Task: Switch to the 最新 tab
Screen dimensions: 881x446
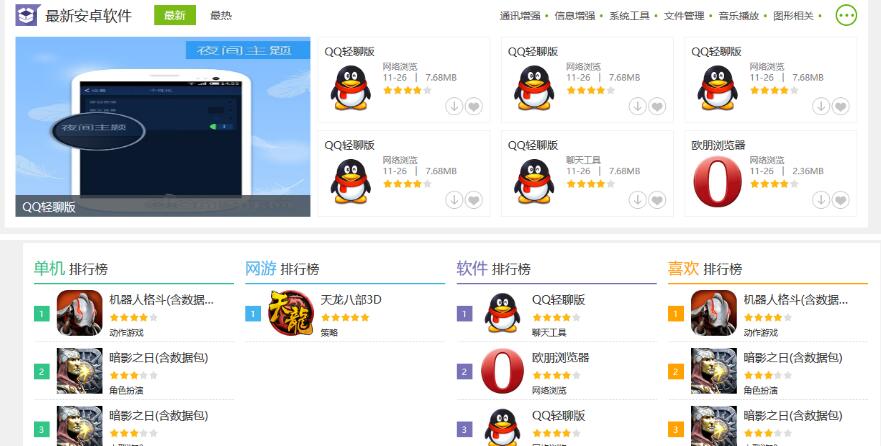Action: coord(175,15)
